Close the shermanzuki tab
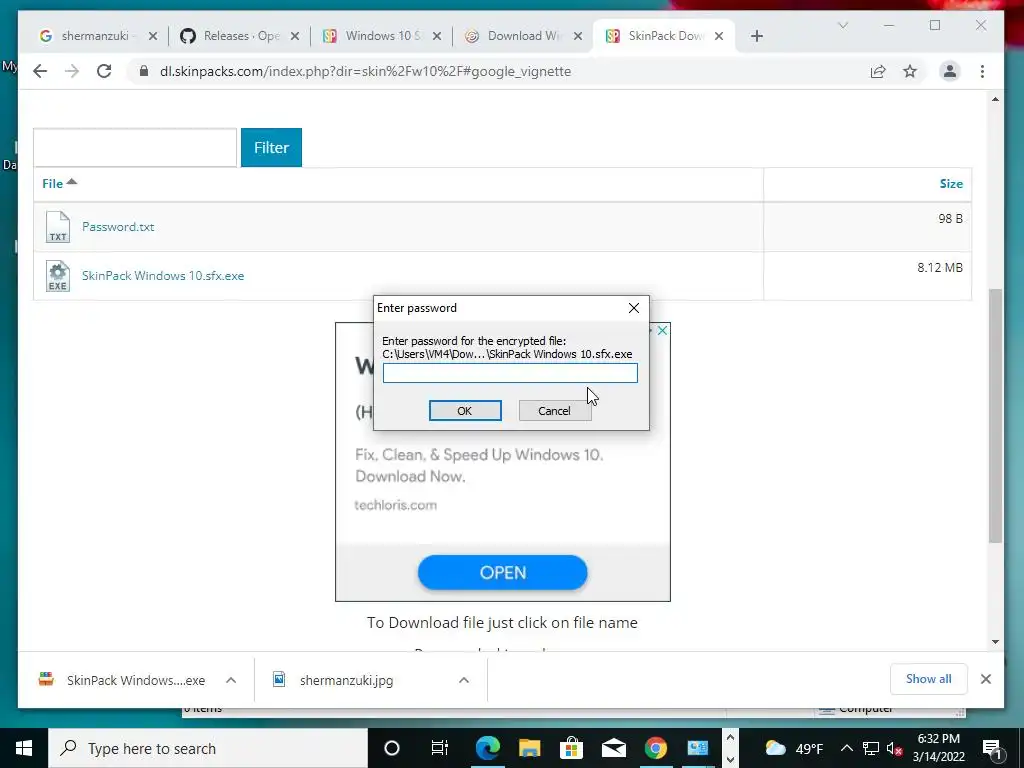 [x=153, y=36]
